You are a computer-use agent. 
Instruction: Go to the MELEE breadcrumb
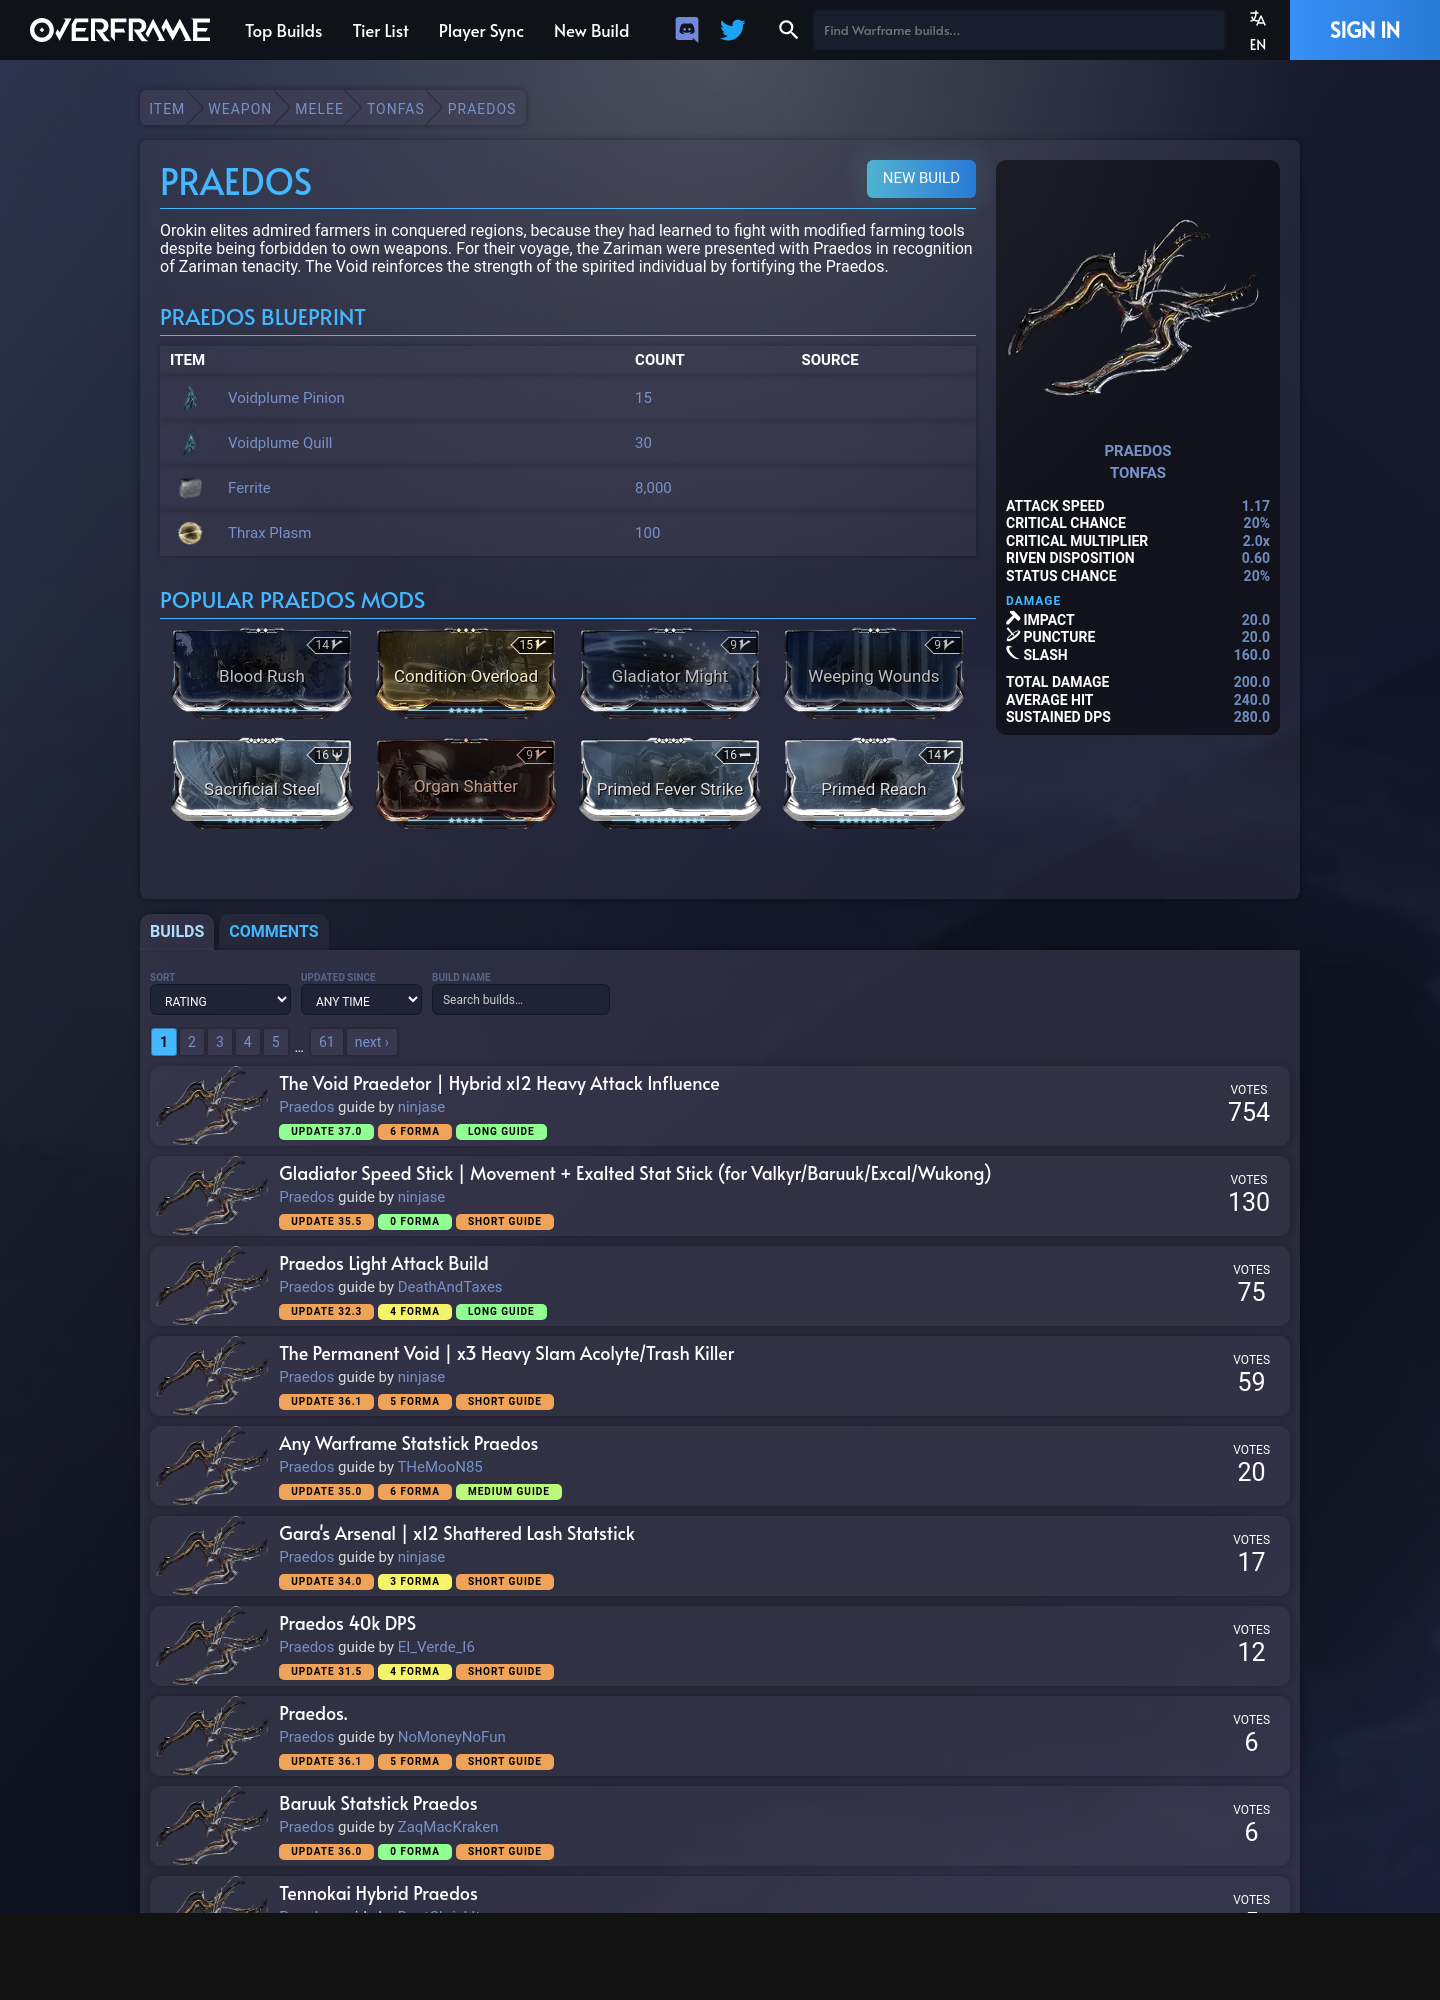tap(319, 109)
